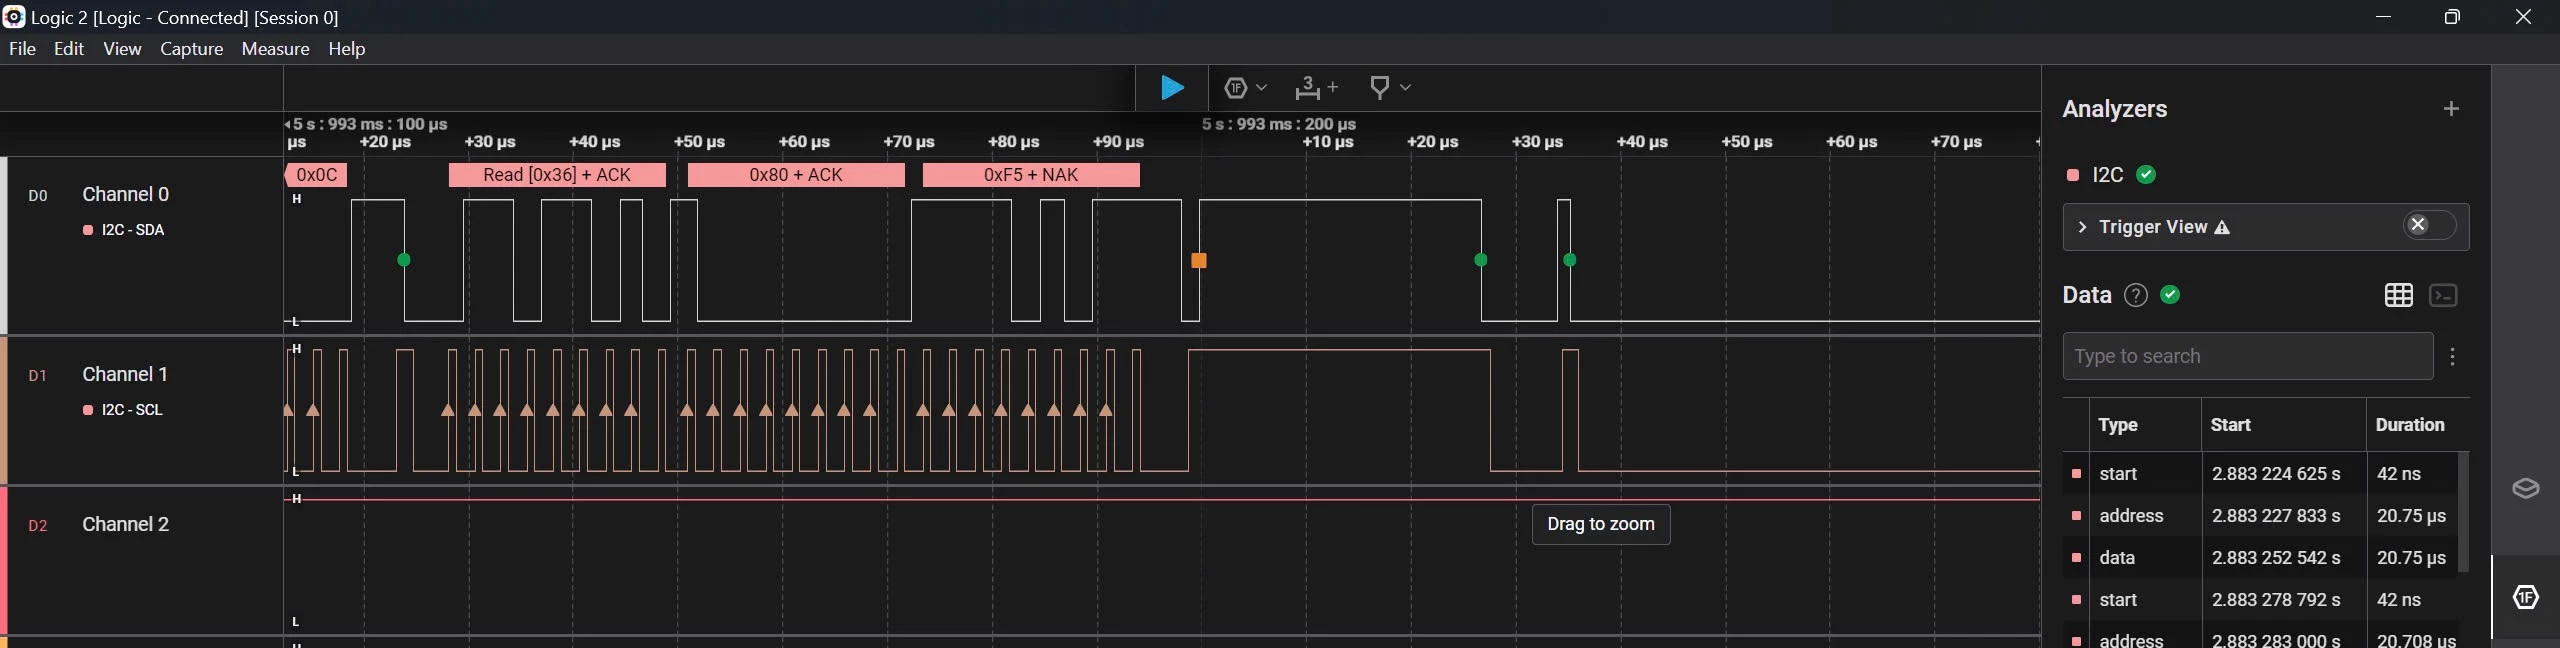
Task: Add a timing measurement marker pair
Action: click(x=1315, y=88)
